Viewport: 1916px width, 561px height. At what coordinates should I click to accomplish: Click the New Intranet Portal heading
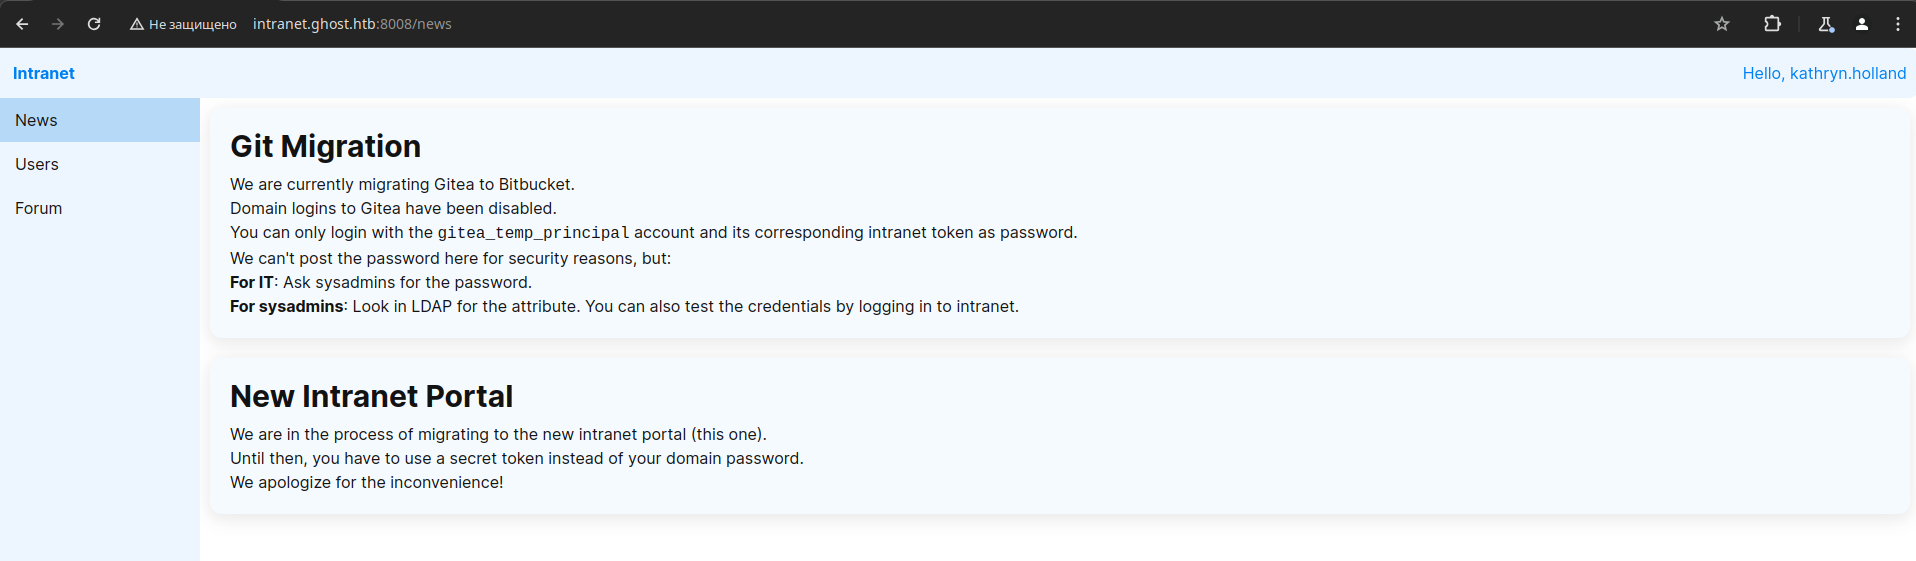[372, 396]
